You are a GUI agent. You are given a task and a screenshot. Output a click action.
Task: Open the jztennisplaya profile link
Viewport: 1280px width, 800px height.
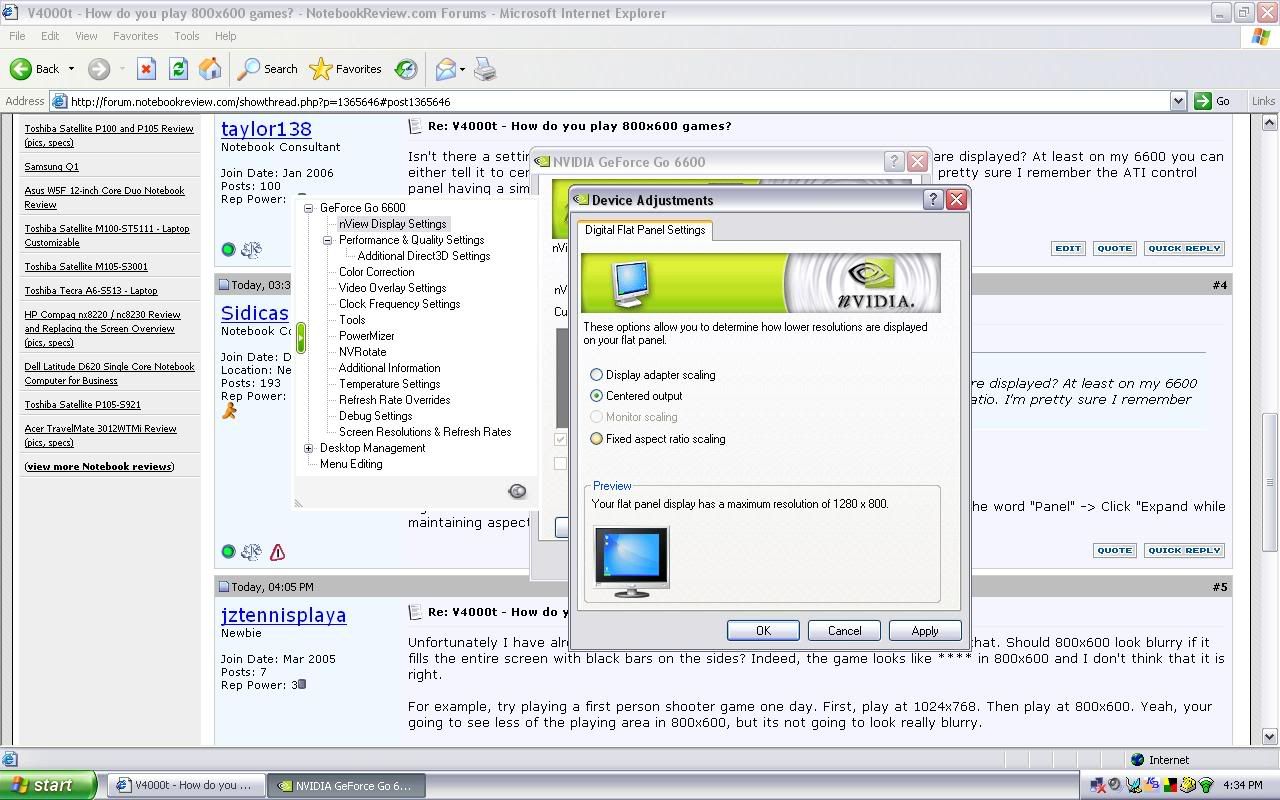point(283,615)
